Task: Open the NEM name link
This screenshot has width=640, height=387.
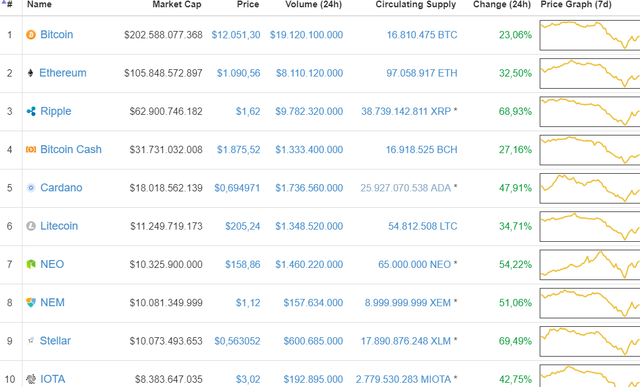Action: [x=52, y=302]
